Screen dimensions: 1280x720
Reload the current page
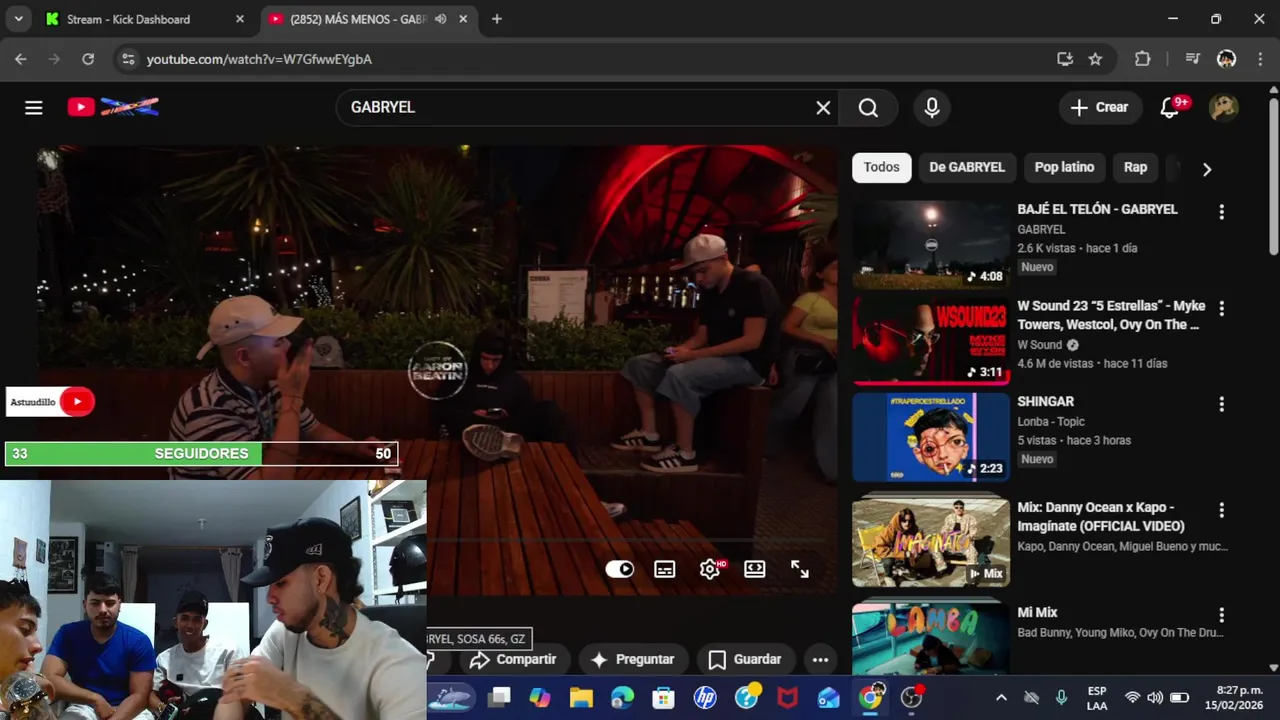(x=88, y=59)
